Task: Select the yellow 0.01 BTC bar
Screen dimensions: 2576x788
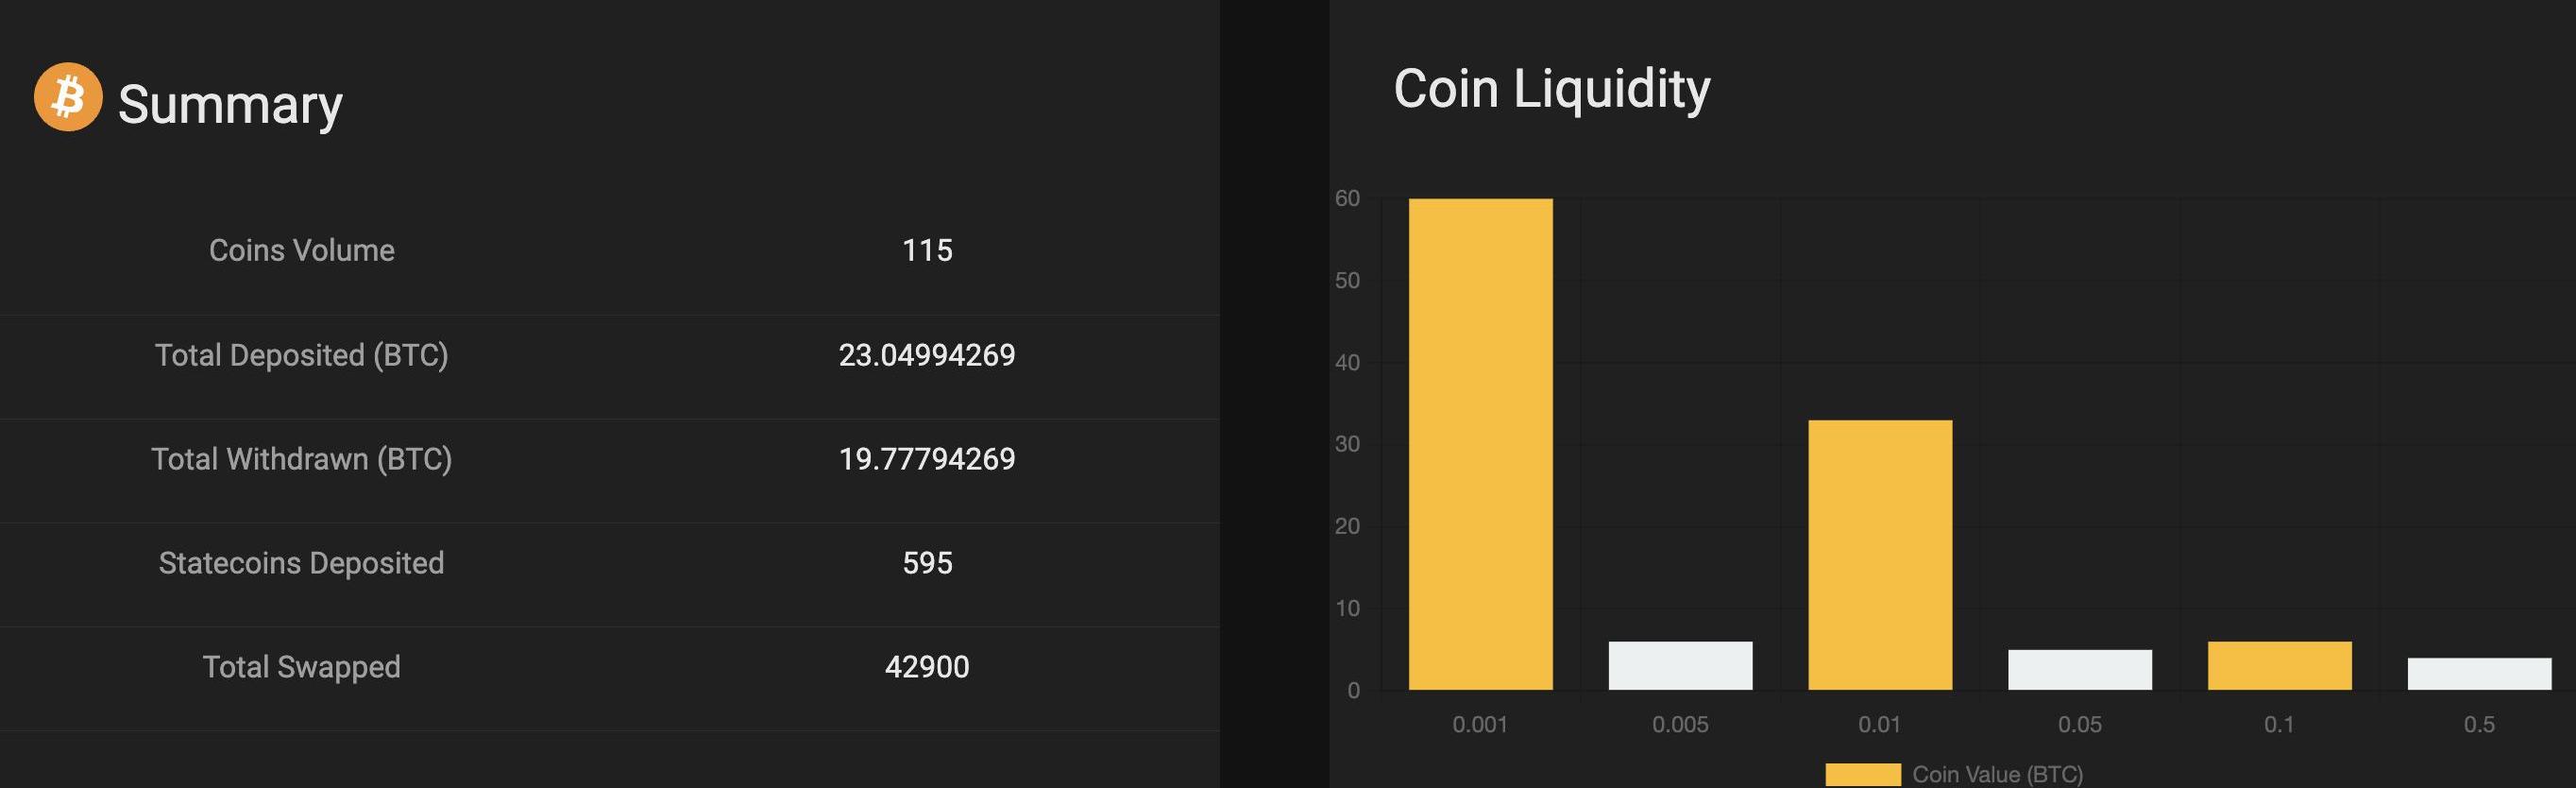Action: click(1880, 555)
